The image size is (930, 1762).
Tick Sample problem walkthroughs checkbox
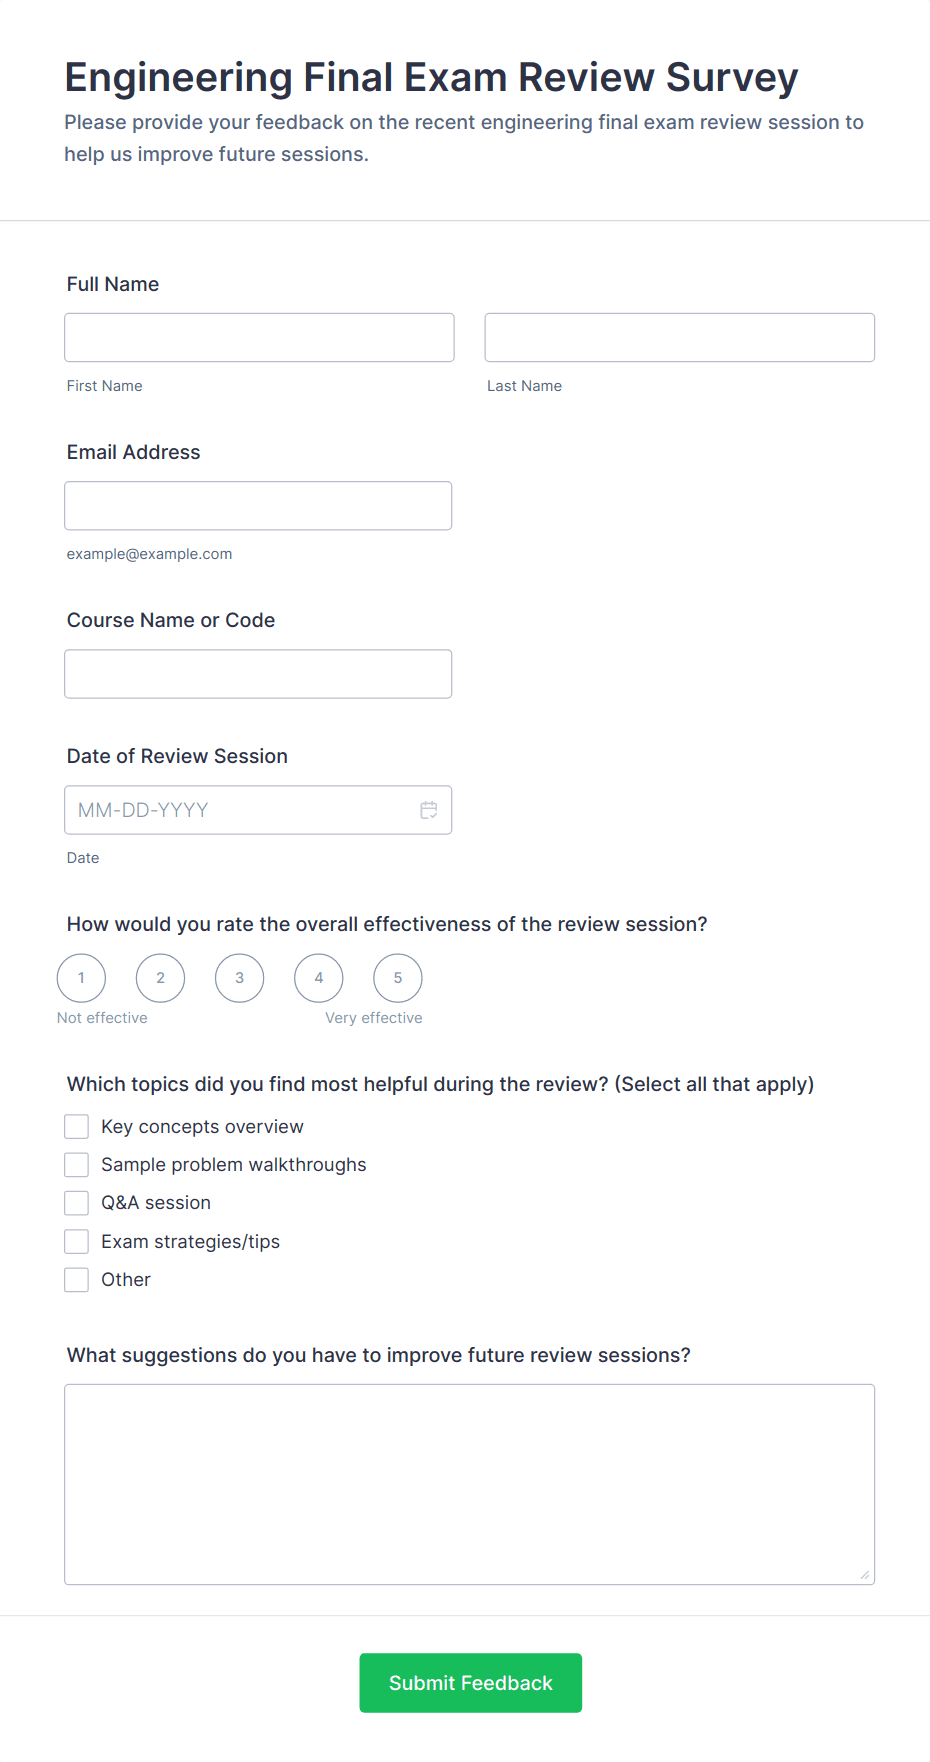(77, 1165)
